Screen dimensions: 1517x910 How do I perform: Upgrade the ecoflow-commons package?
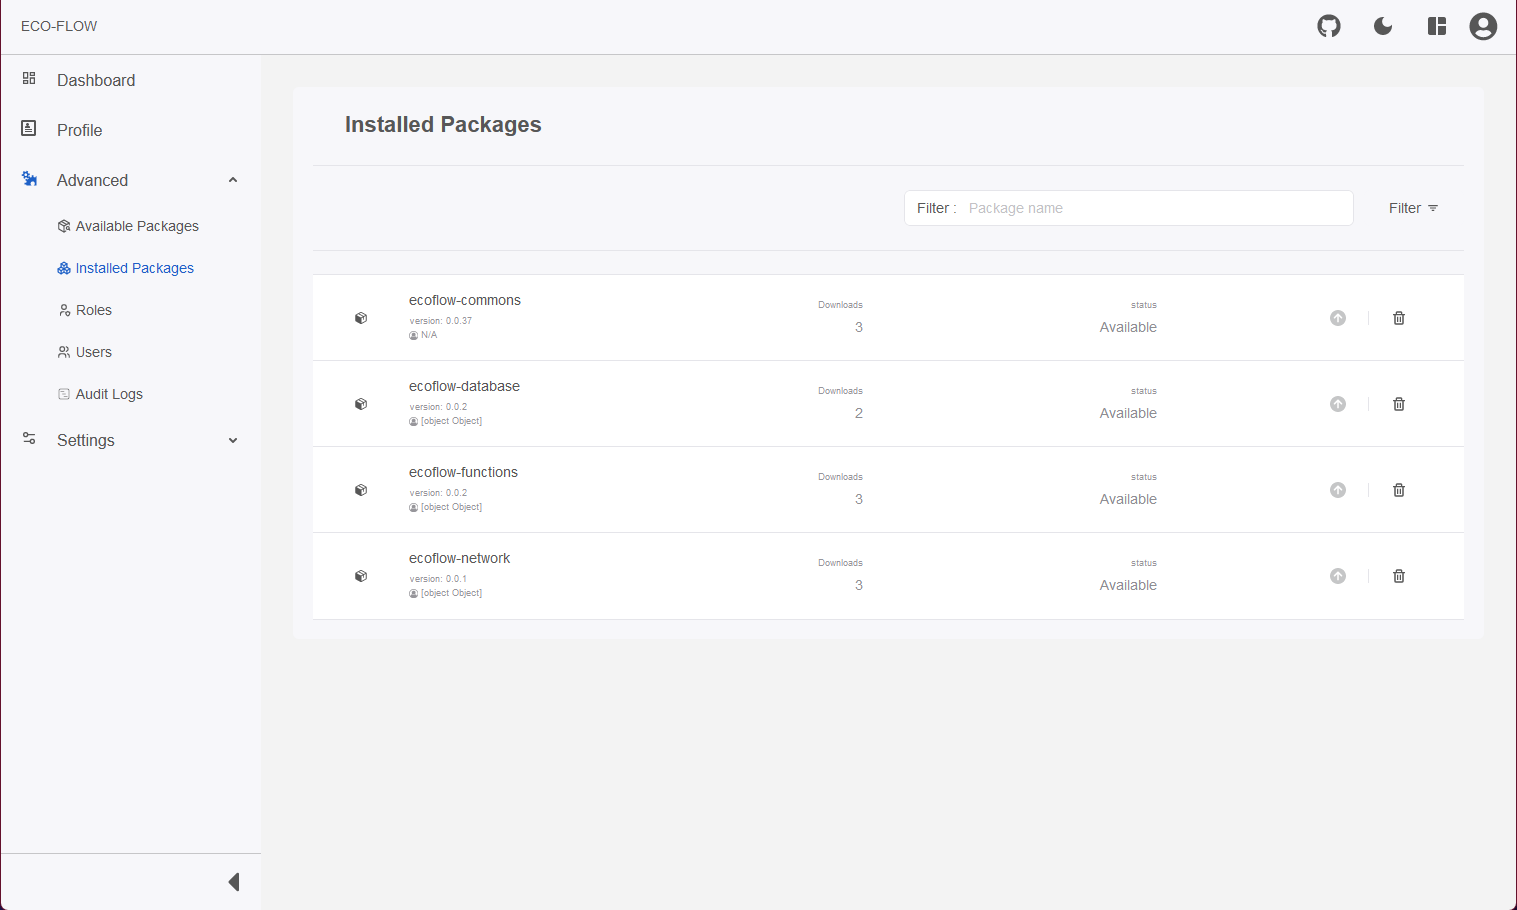pyautogui.click(x=1338, y=318)
